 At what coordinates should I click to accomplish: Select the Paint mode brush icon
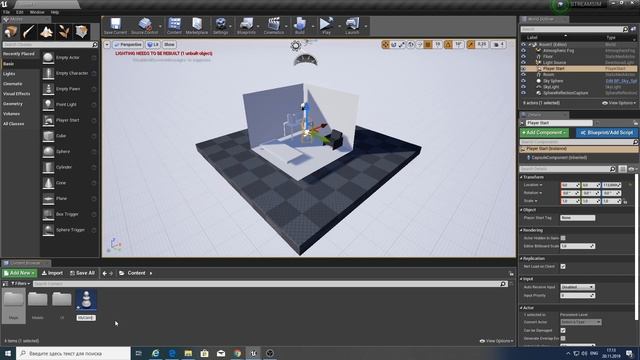[29, 31]
